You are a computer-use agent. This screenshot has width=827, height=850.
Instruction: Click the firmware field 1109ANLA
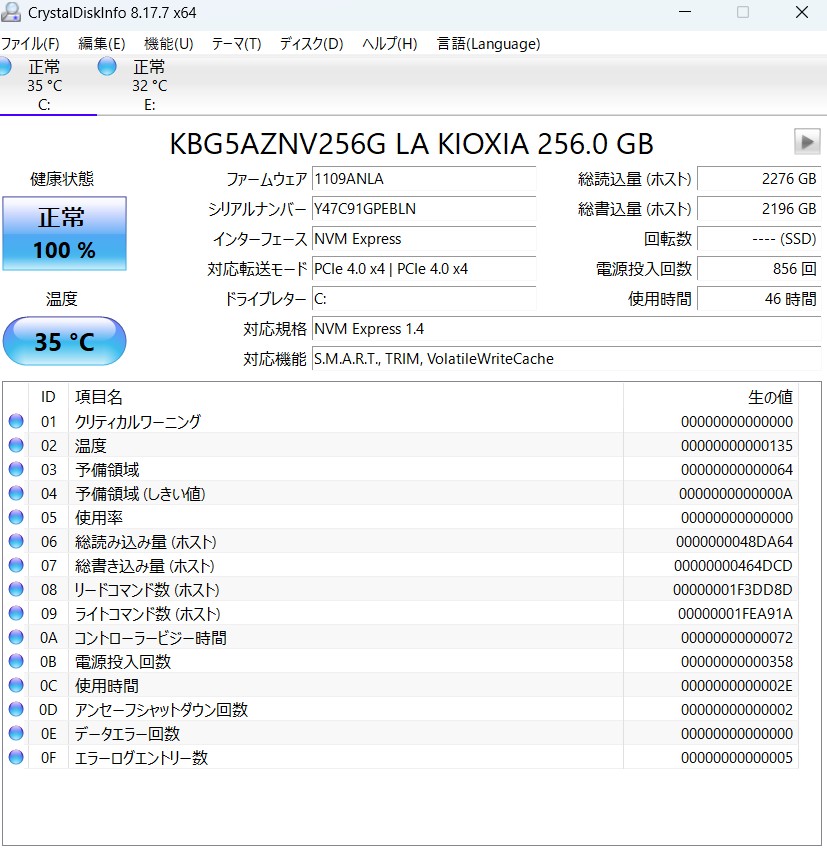coord(424,179)
